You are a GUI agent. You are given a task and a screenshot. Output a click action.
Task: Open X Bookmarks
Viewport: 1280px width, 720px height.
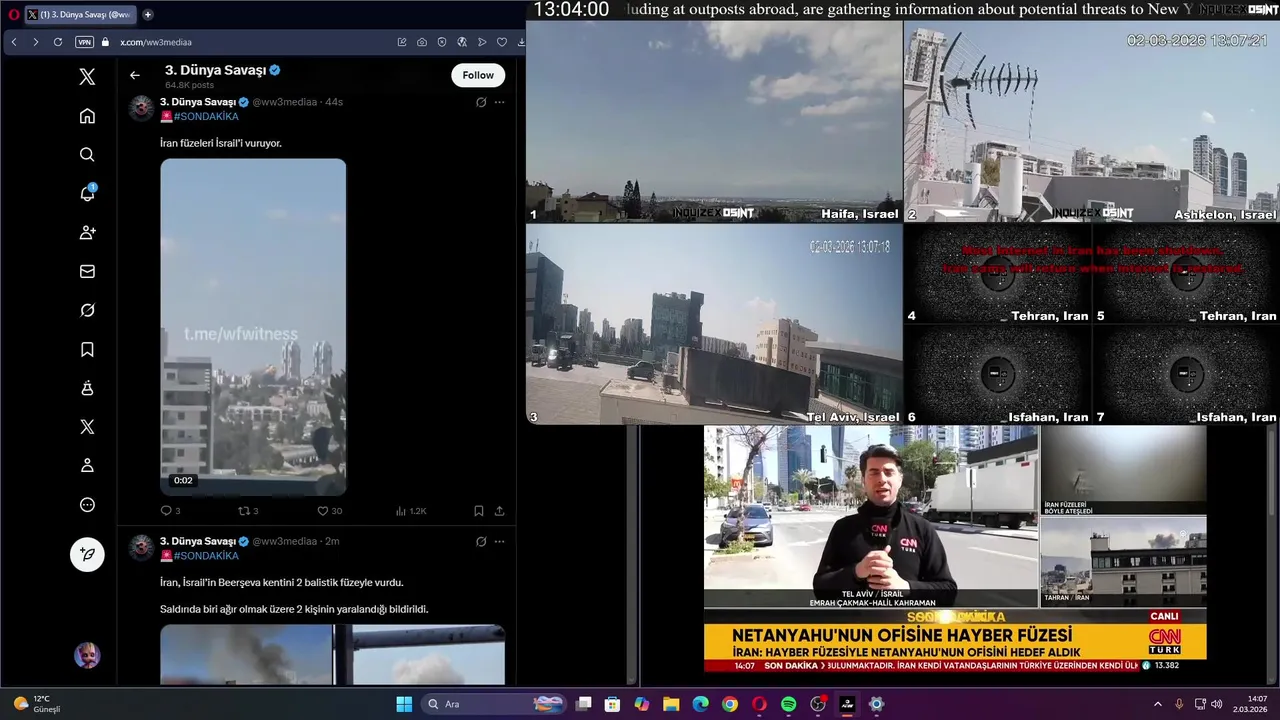tap(87, 349)
